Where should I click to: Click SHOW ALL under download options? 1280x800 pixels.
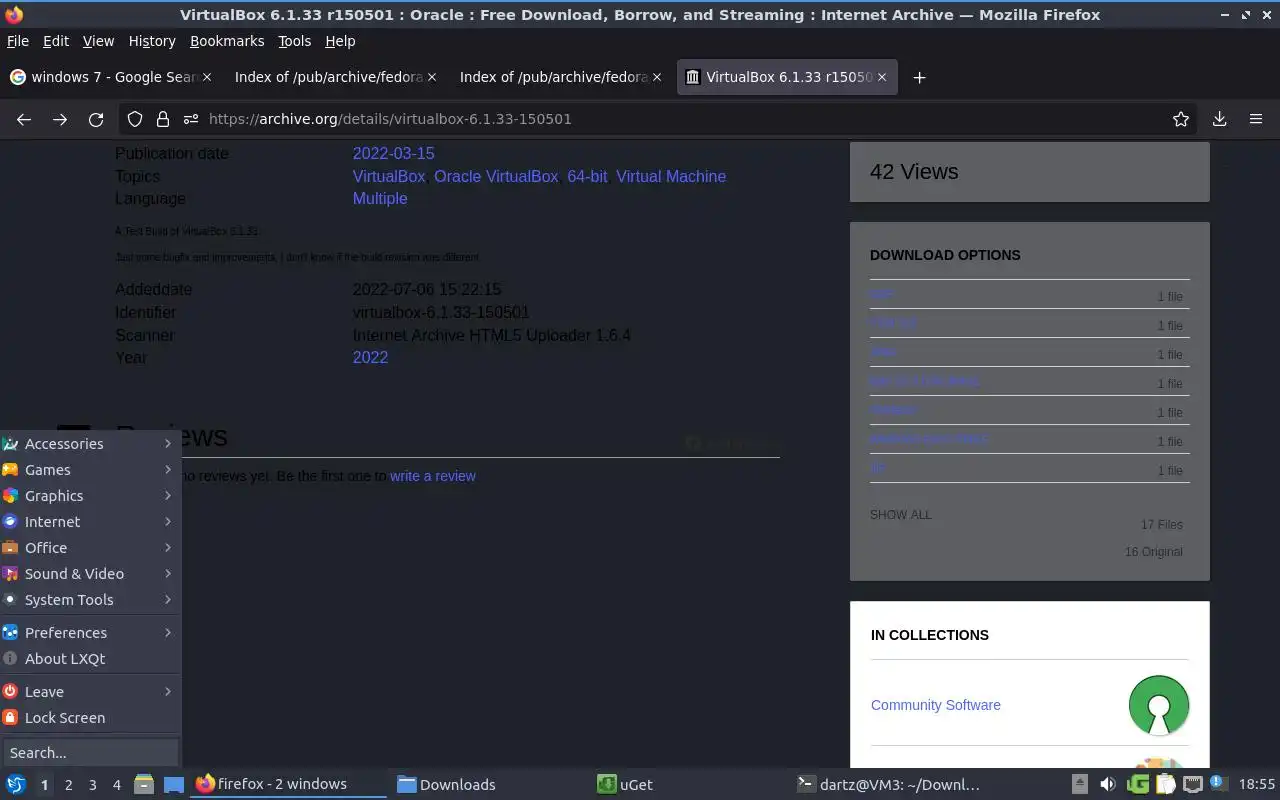901,515
